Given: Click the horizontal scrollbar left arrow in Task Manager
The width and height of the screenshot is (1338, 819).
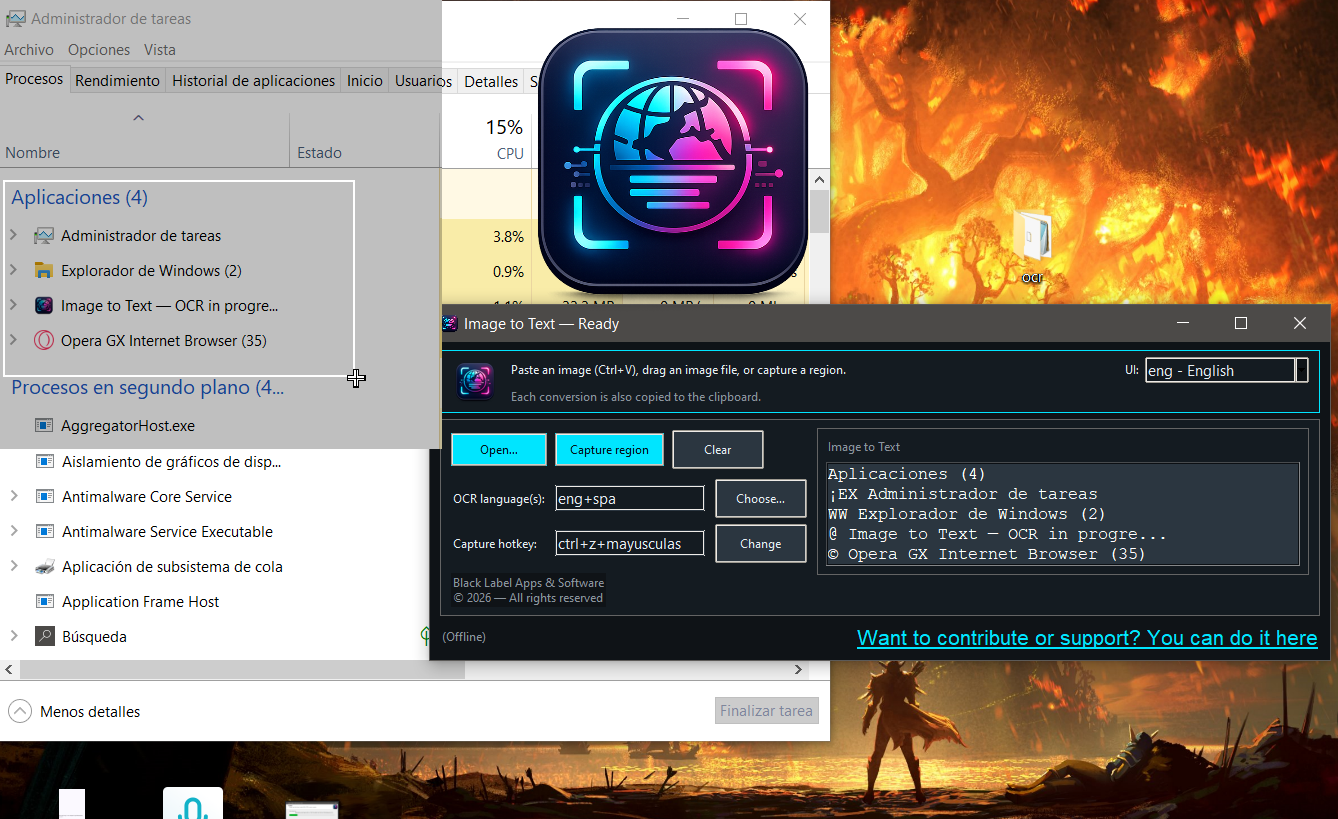Looking at the screenshot, I should 9,670.
